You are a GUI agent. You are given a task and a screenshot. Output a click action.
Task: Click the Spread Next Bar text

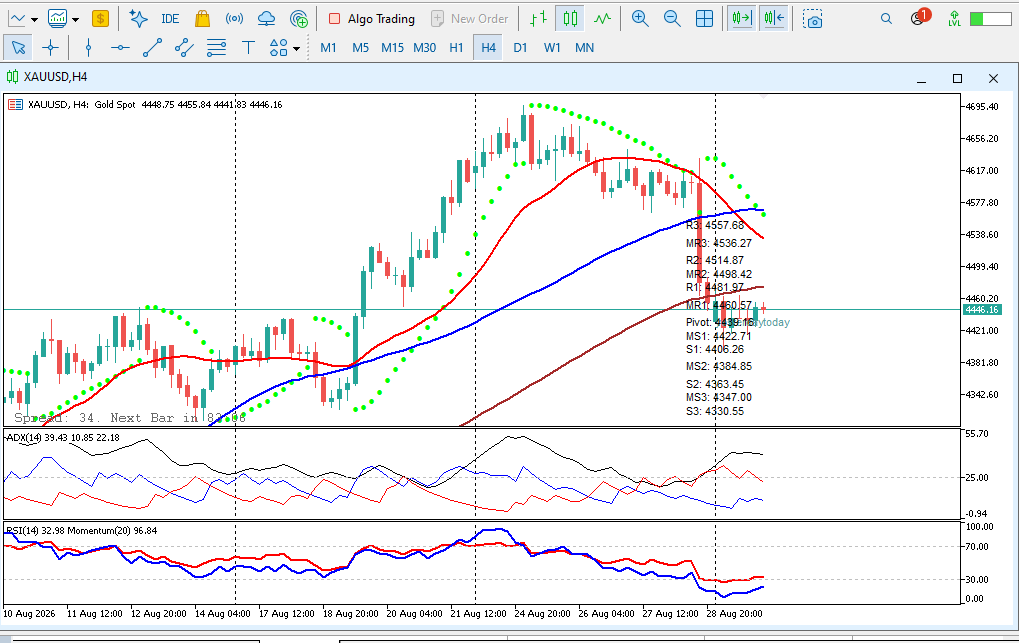pos(130,418)
